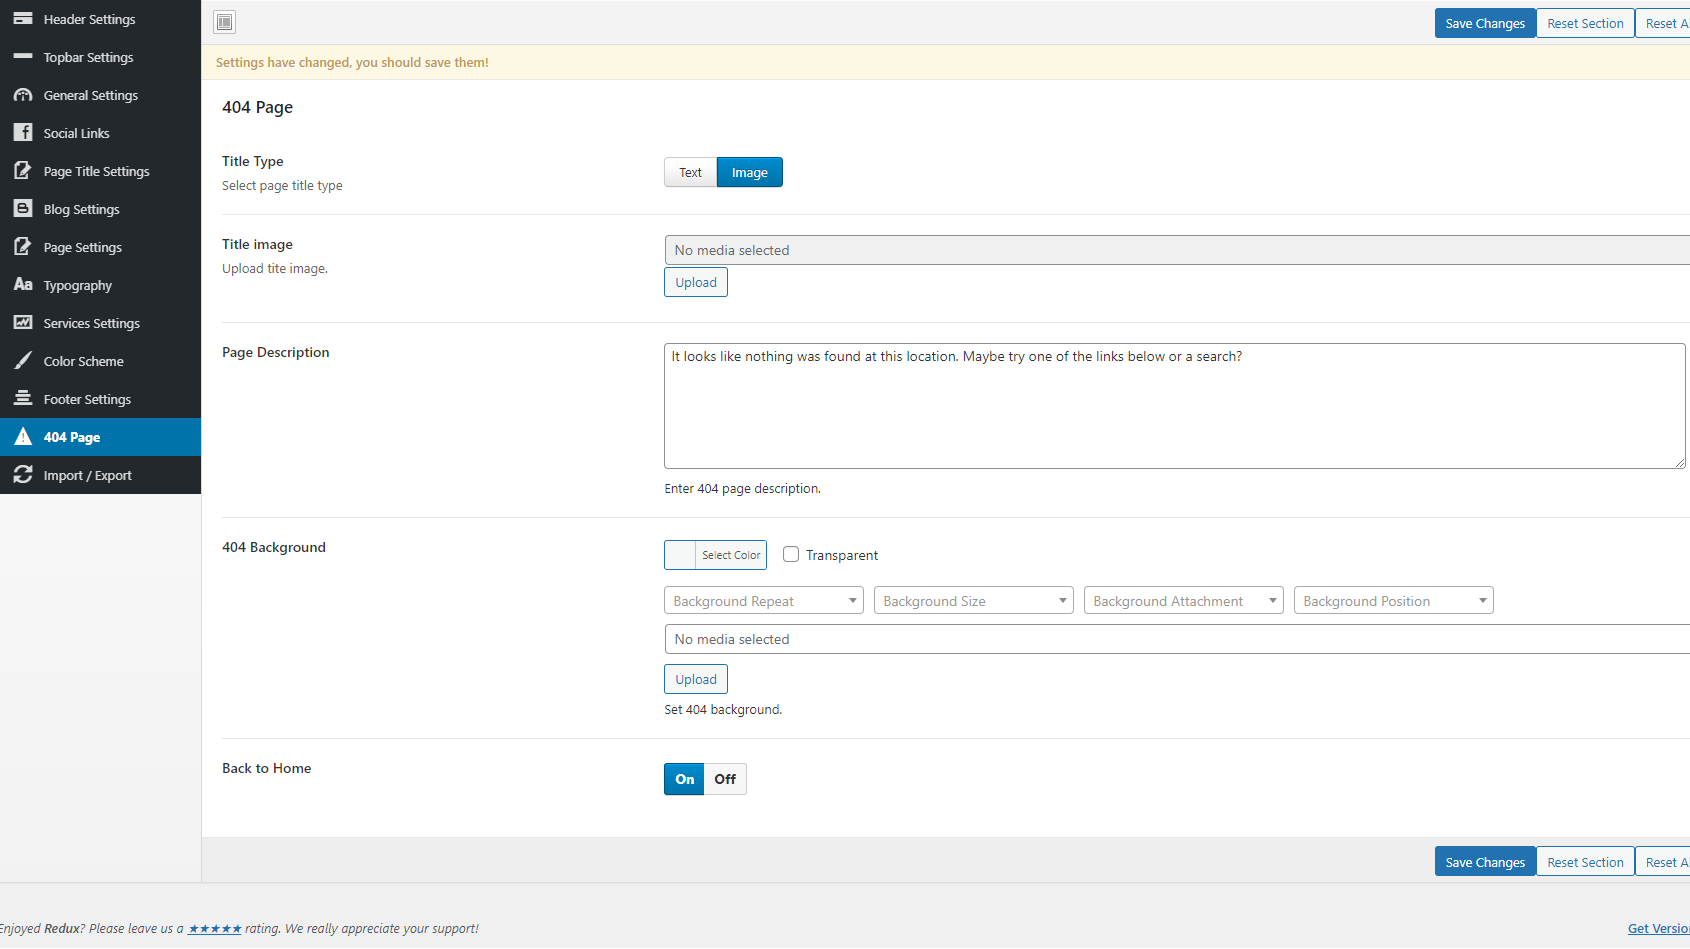Click into the Page Description text area
This screenshot has height=949, width=1690.
point(1174,406)
